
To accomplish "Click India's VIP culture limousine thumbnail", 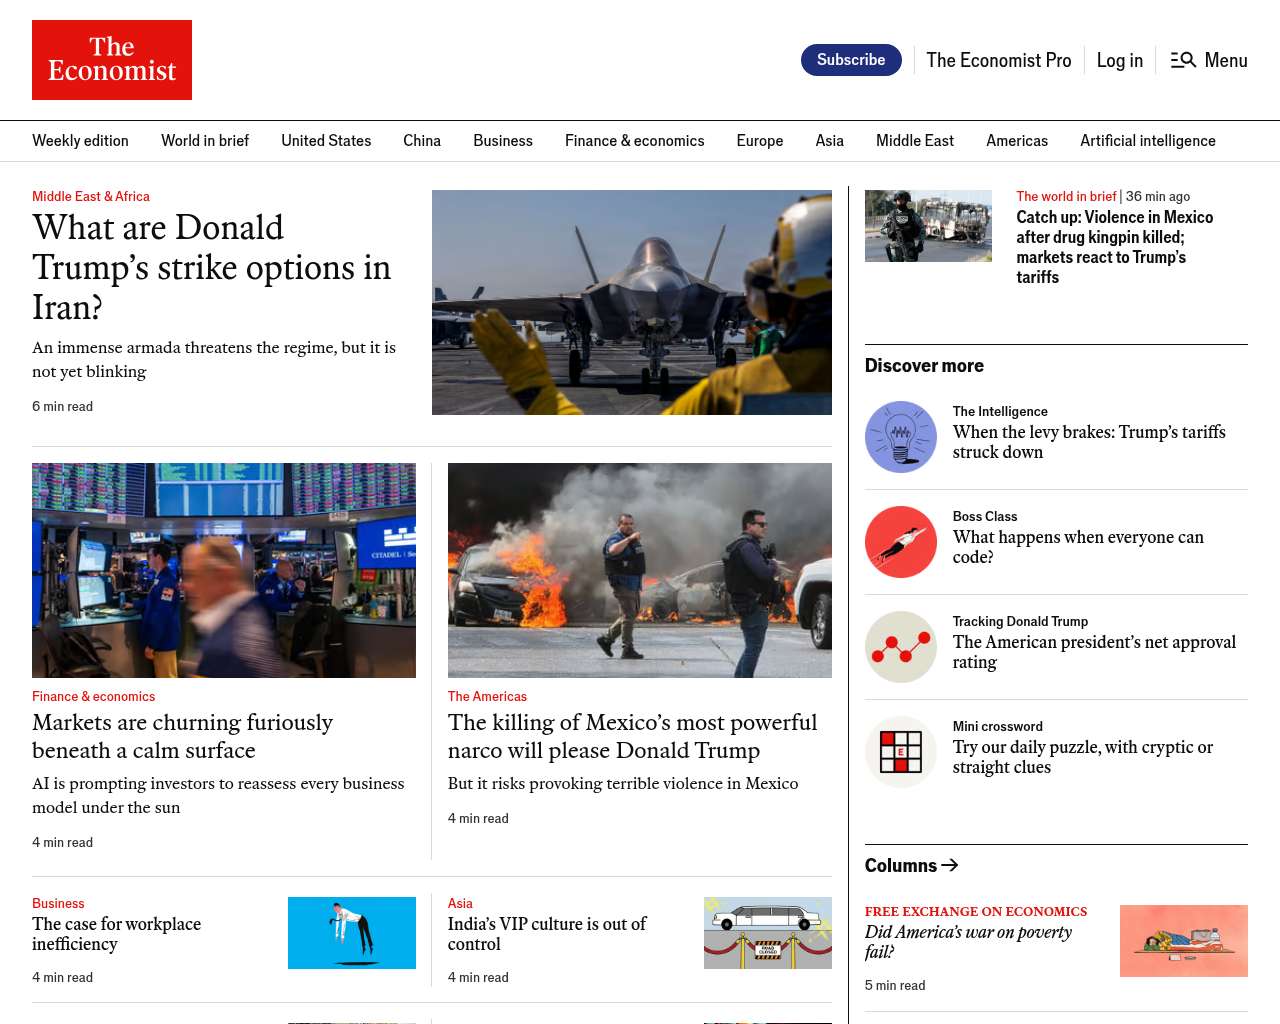I will (767, 932).
